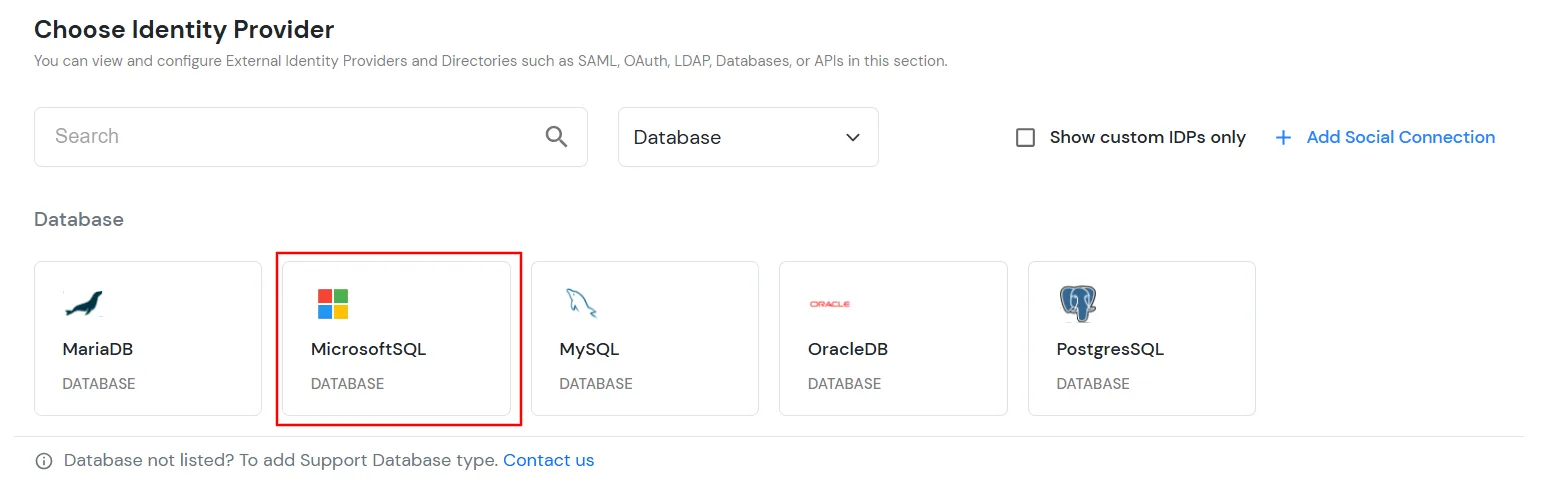Select the MySQL card title text
Image resolution: width=1546 pixels, height=502 pixels.
589,350
